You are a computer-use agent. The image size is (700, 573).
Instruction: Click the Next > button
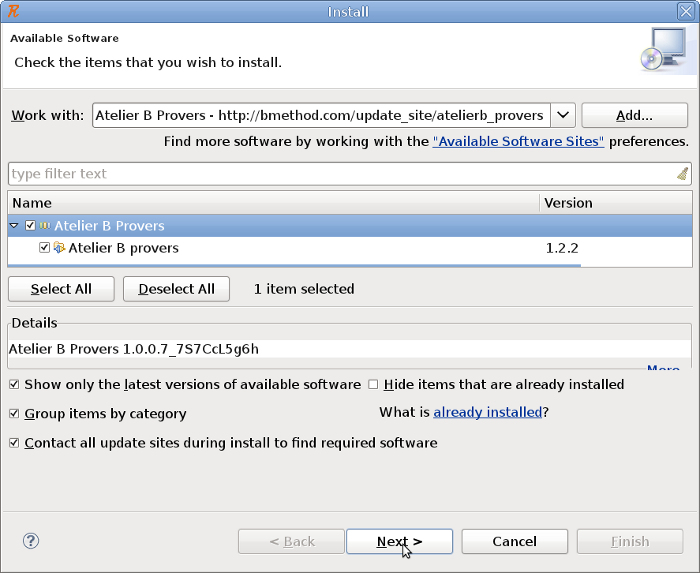400,541
